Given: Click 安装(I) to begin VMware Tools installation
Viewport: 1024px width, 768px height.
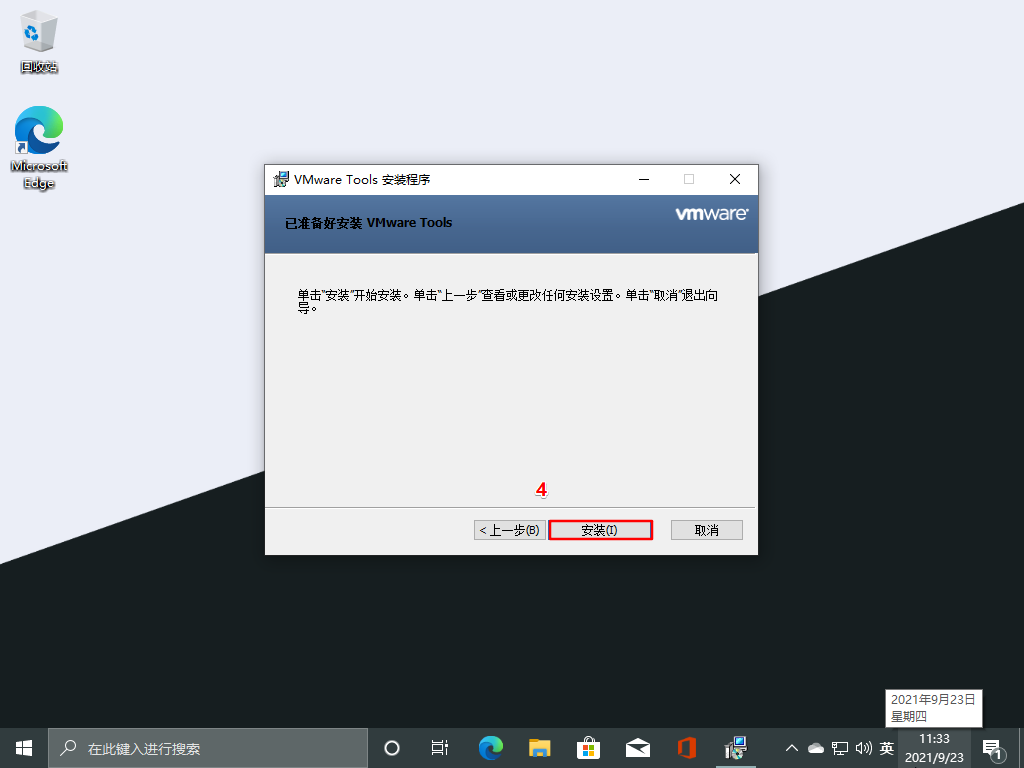Looking at the screenshot, I should click(600, 529).
